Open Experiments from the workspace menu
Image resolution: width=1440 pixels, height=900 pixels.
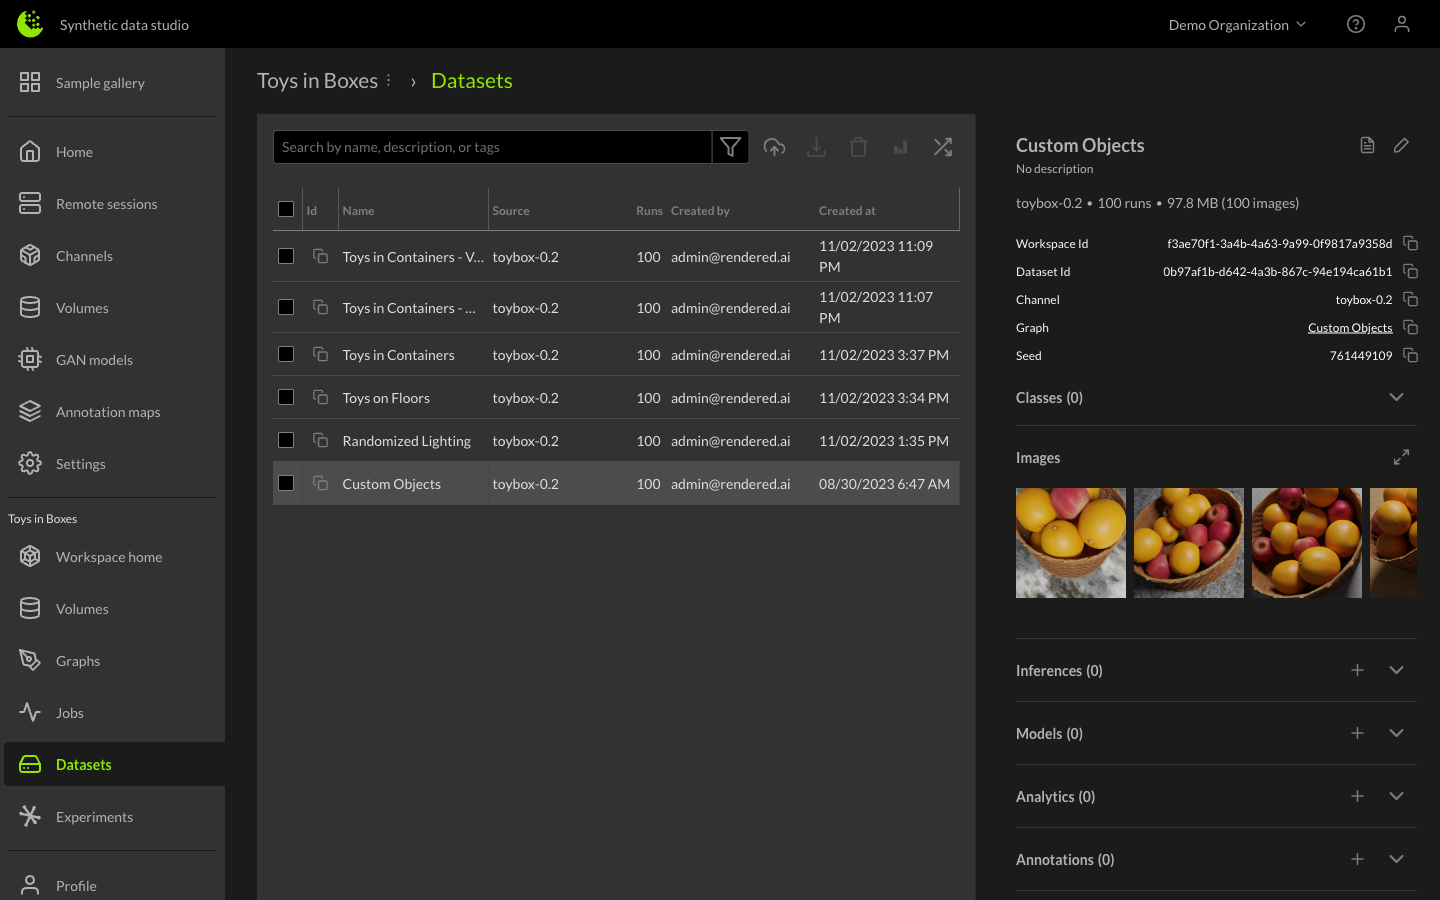(x=94, y=817)
